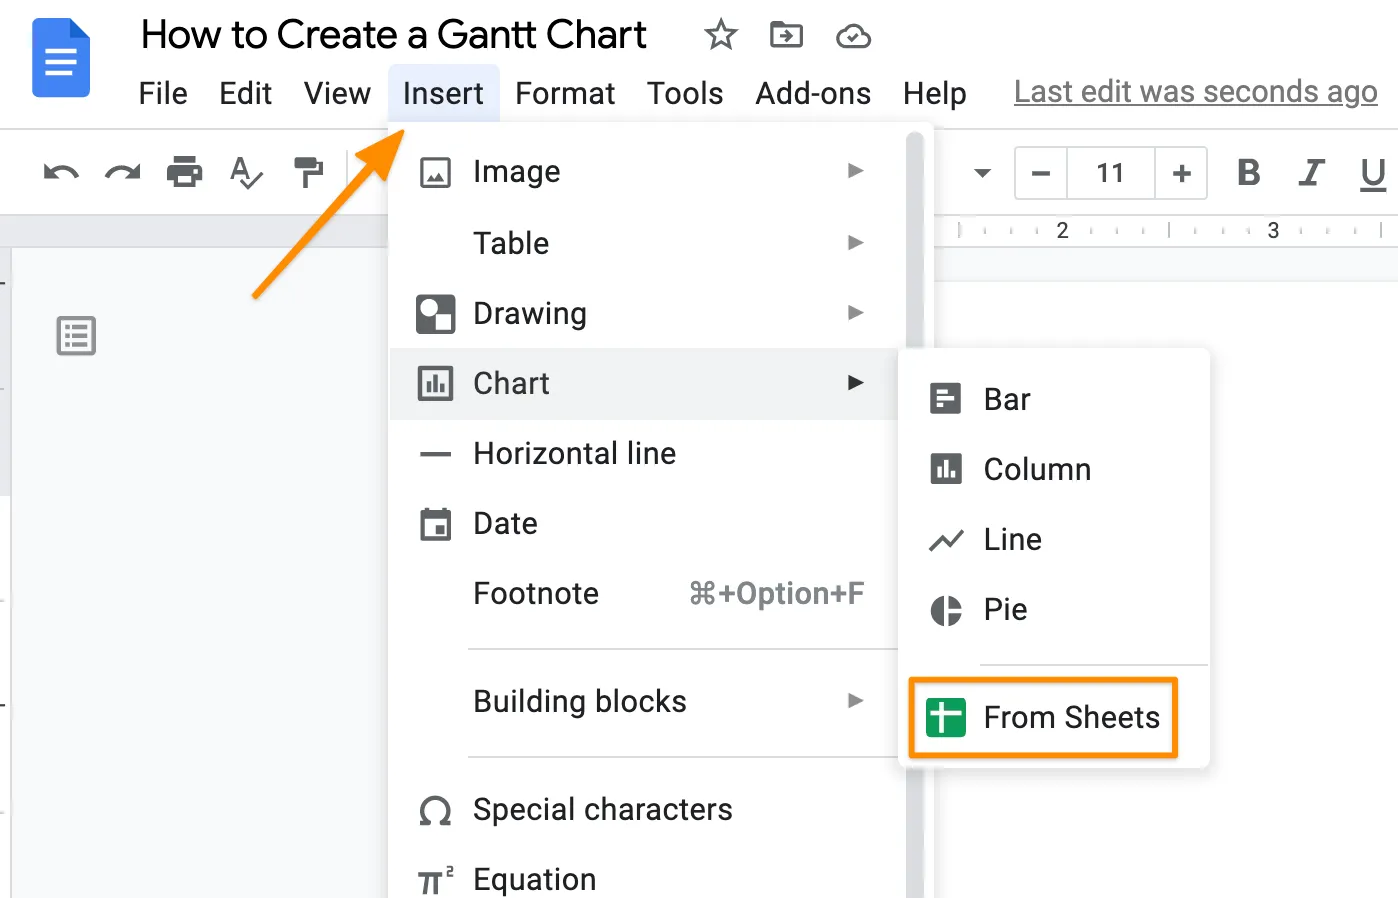The width and height of the screenshot is (1398, 898).
Task: Increase font size with plus button
Action: 1181,173
